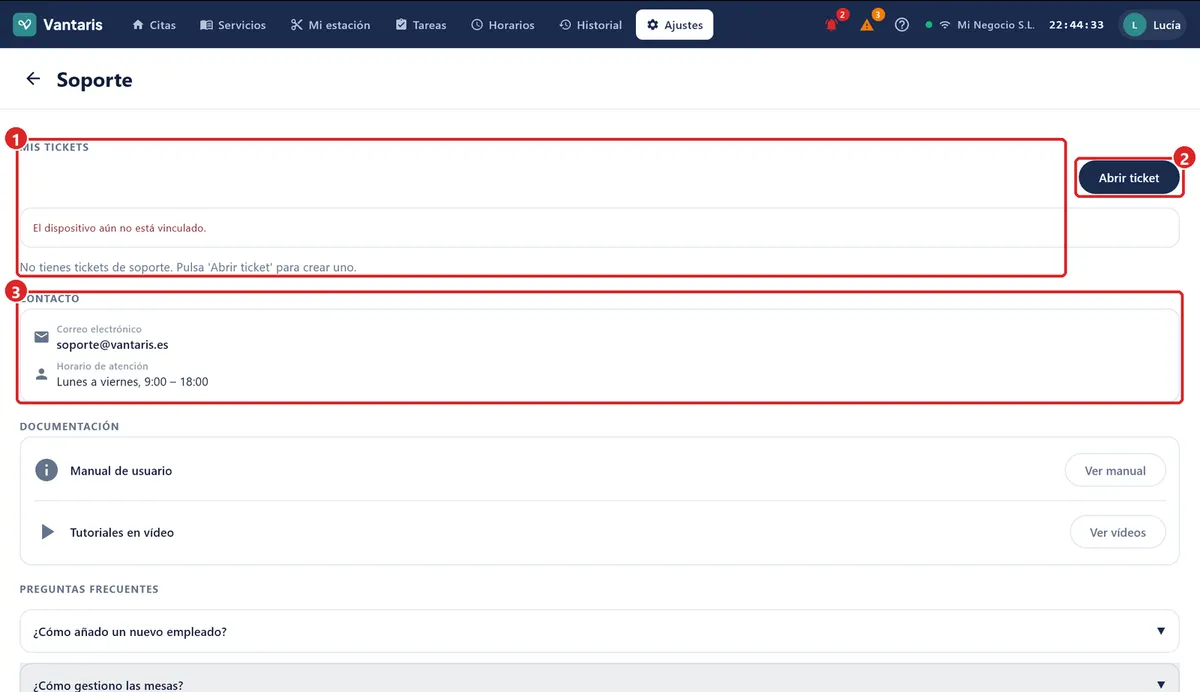
Task: Click the clock showing 22:44:33
Action: point(1077,25)
